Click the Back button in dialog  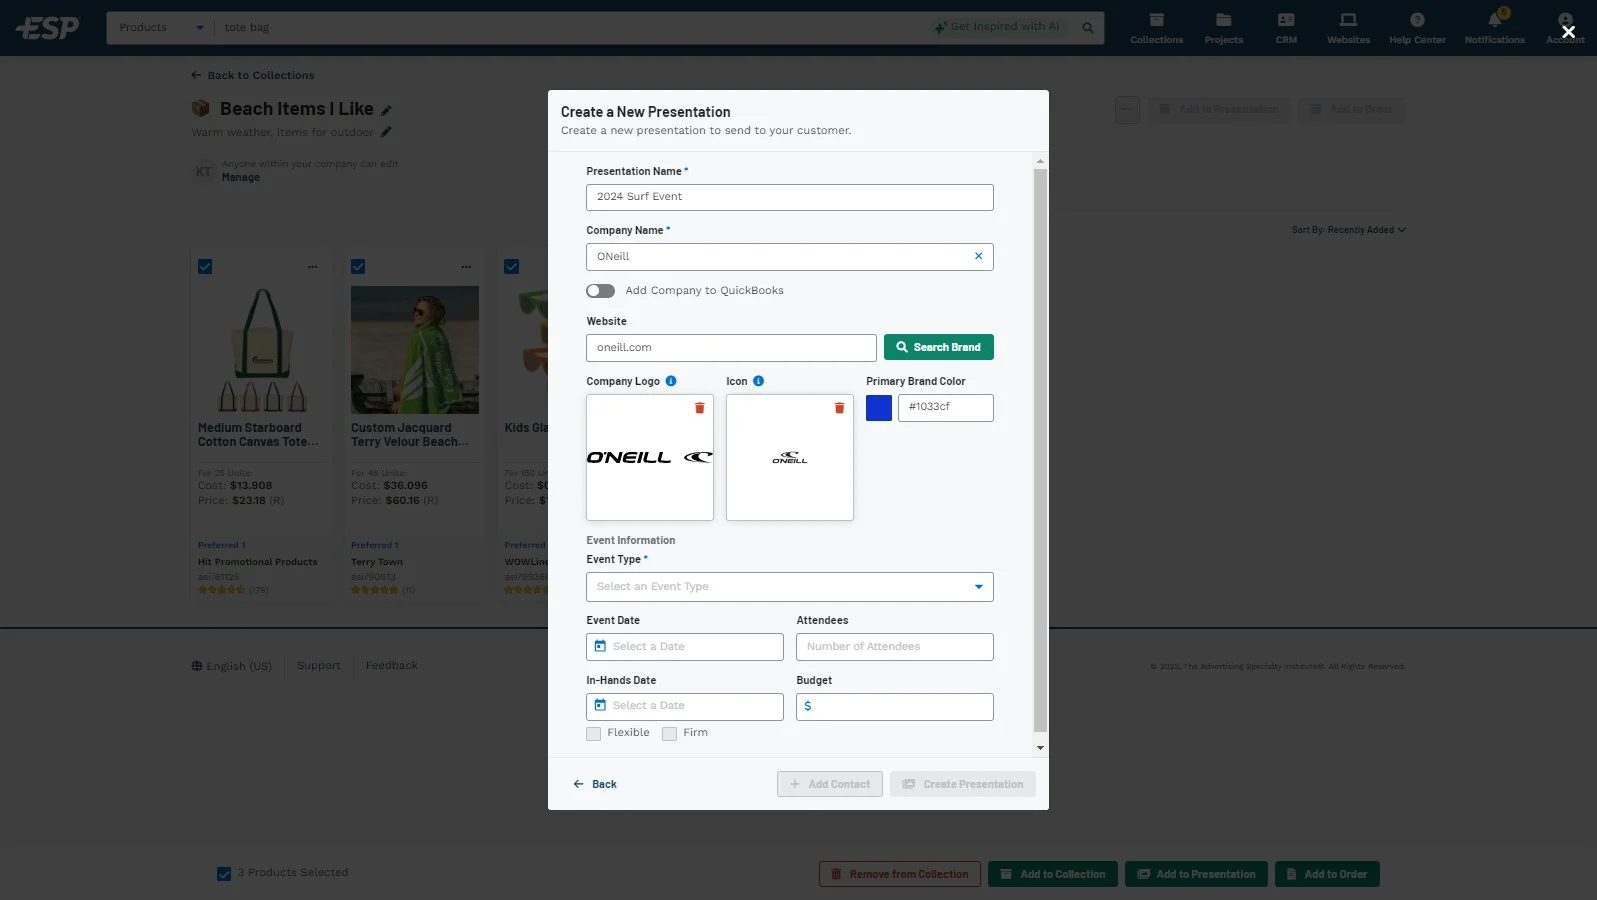(x=595, y=784)
